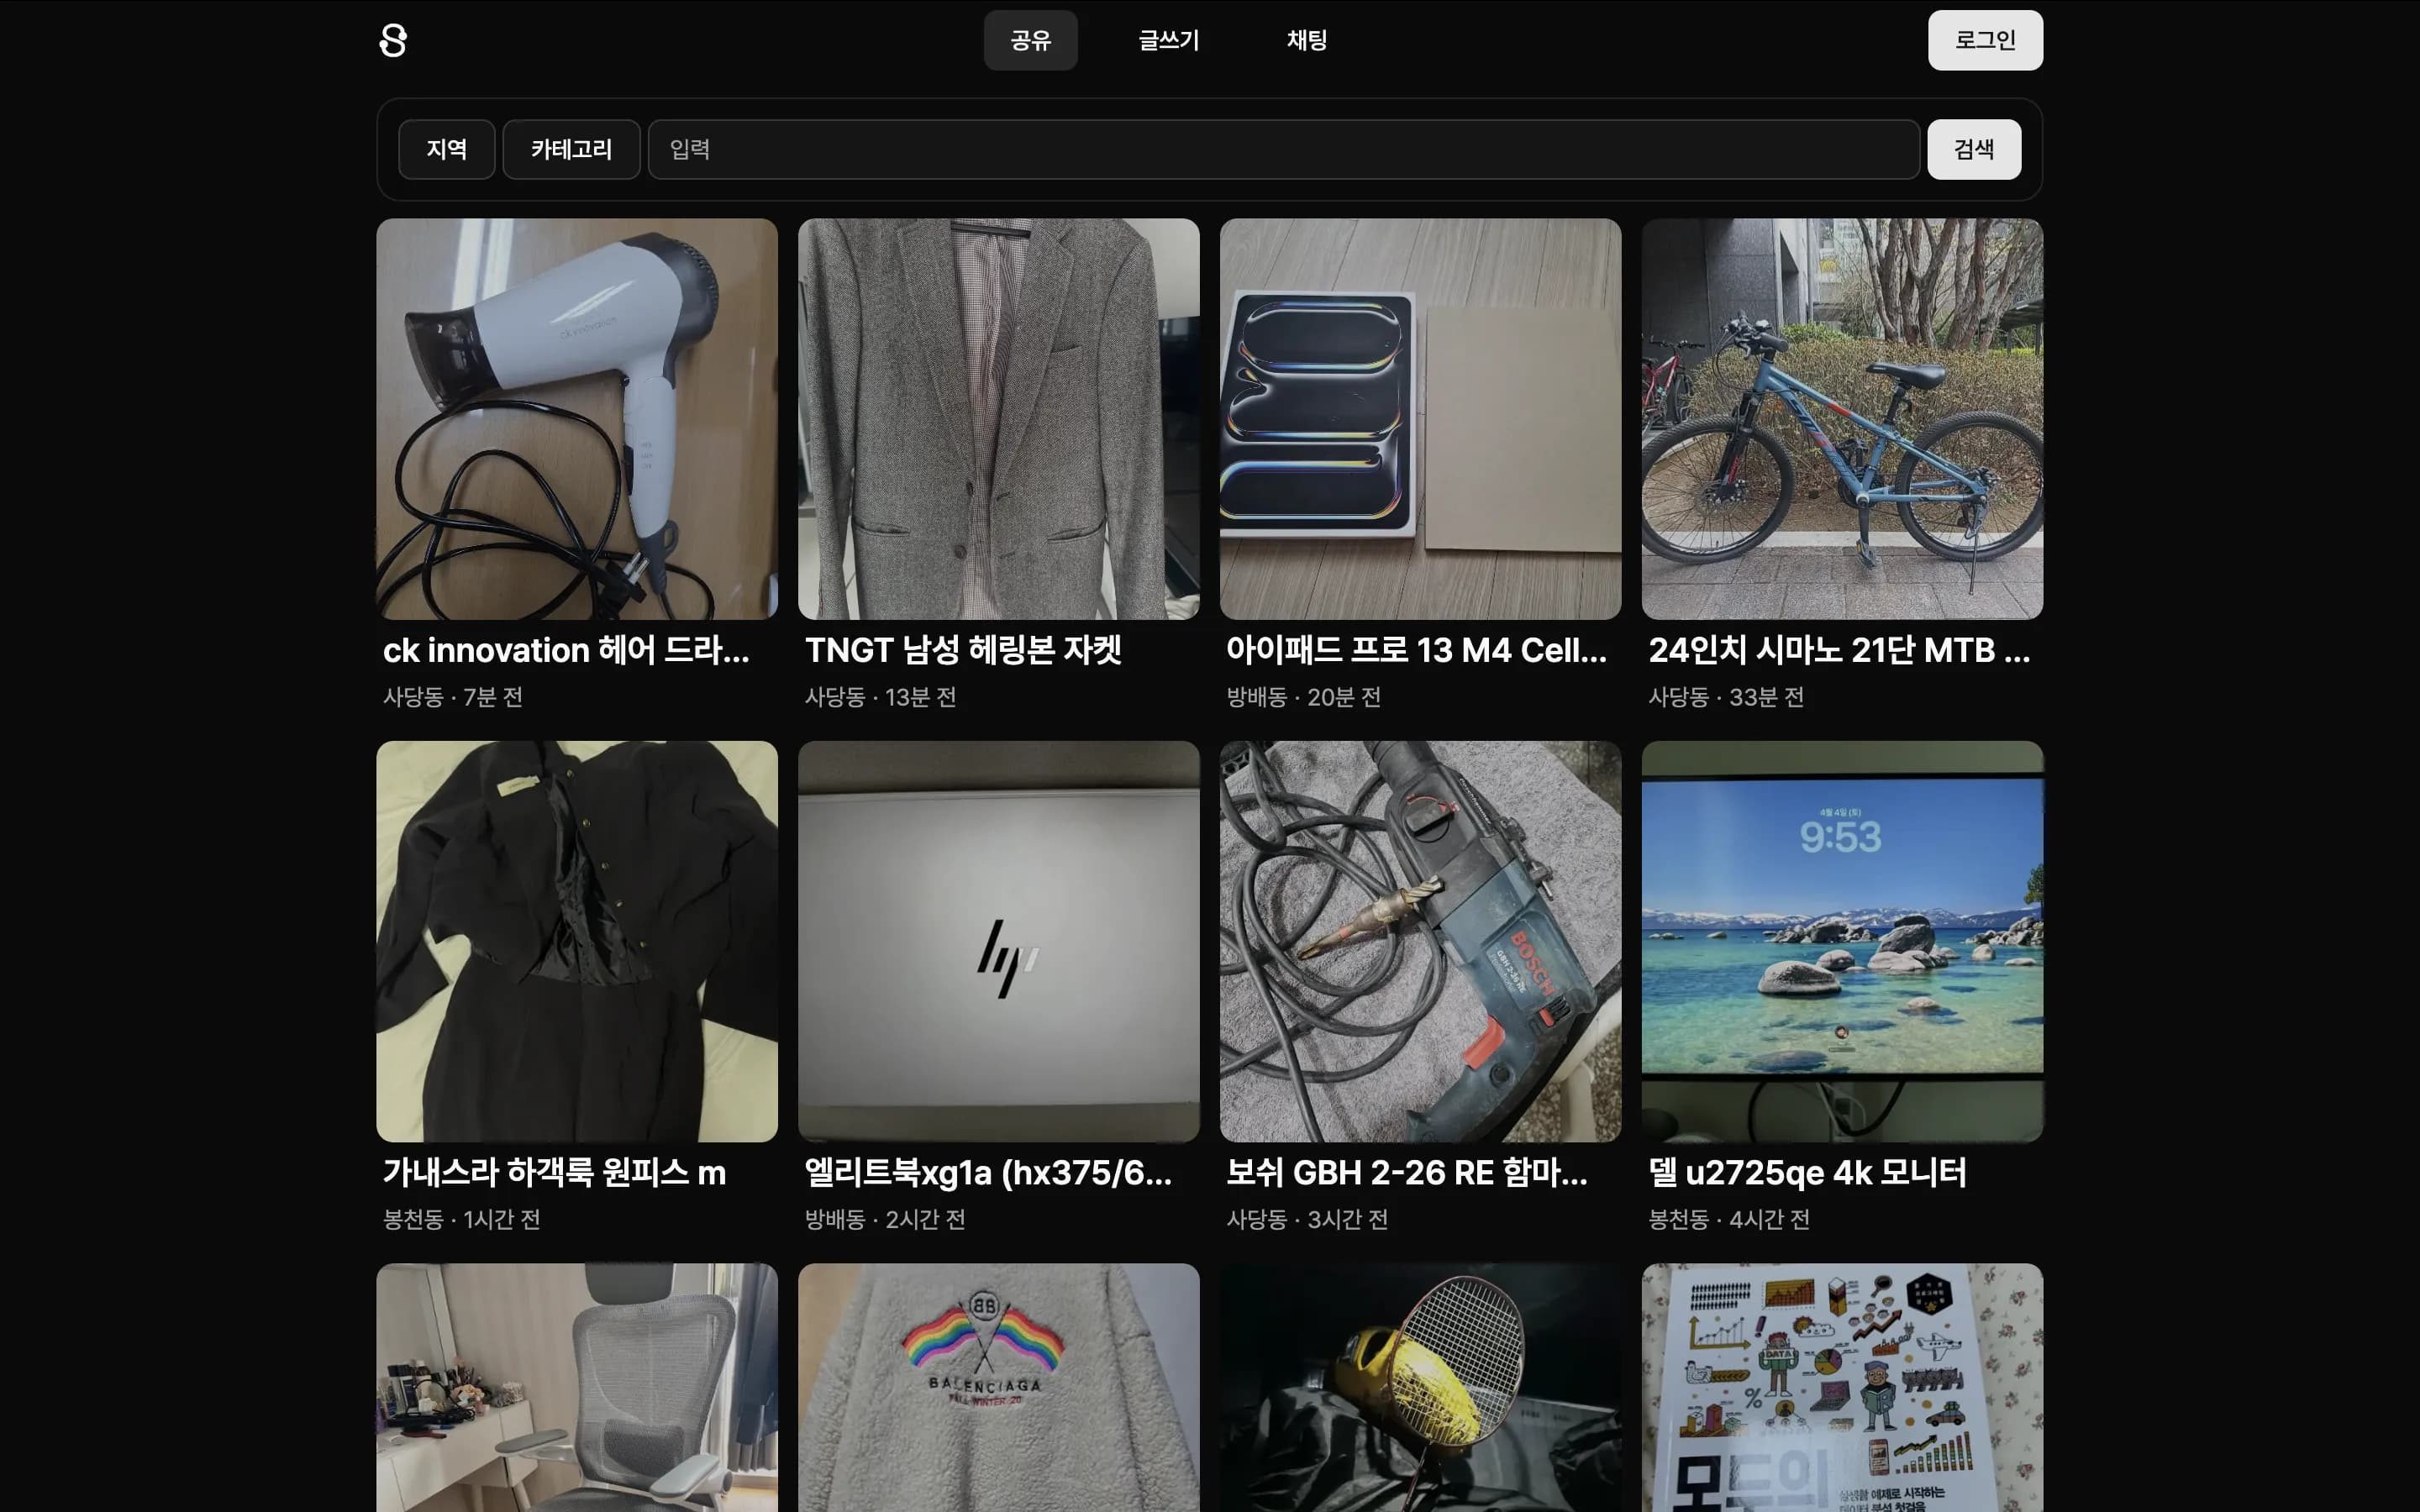Screen dimensions: 2420x1512
Task: Open the 채팅 tab
Action: pos(1306,40)
